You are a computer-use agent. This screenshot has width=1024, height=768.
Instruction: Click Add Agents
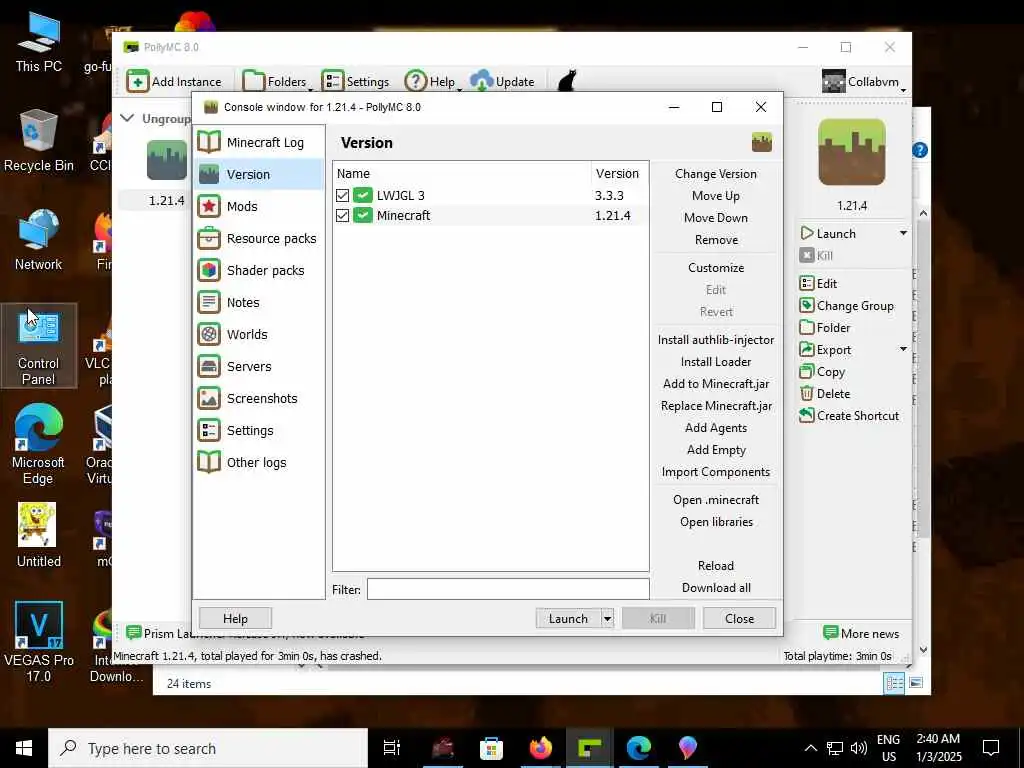(x=716, y=428)
